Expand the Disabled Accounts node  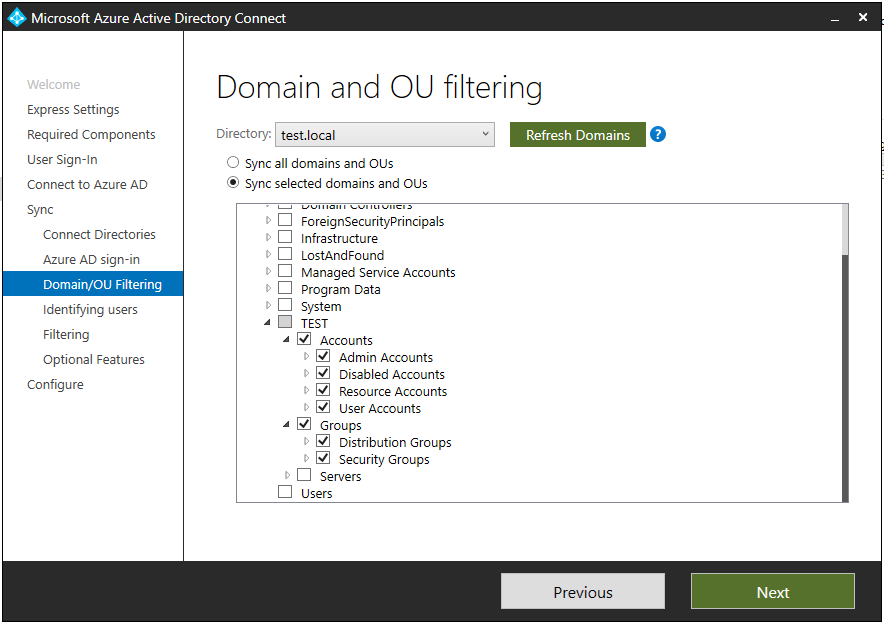point(306,373)
